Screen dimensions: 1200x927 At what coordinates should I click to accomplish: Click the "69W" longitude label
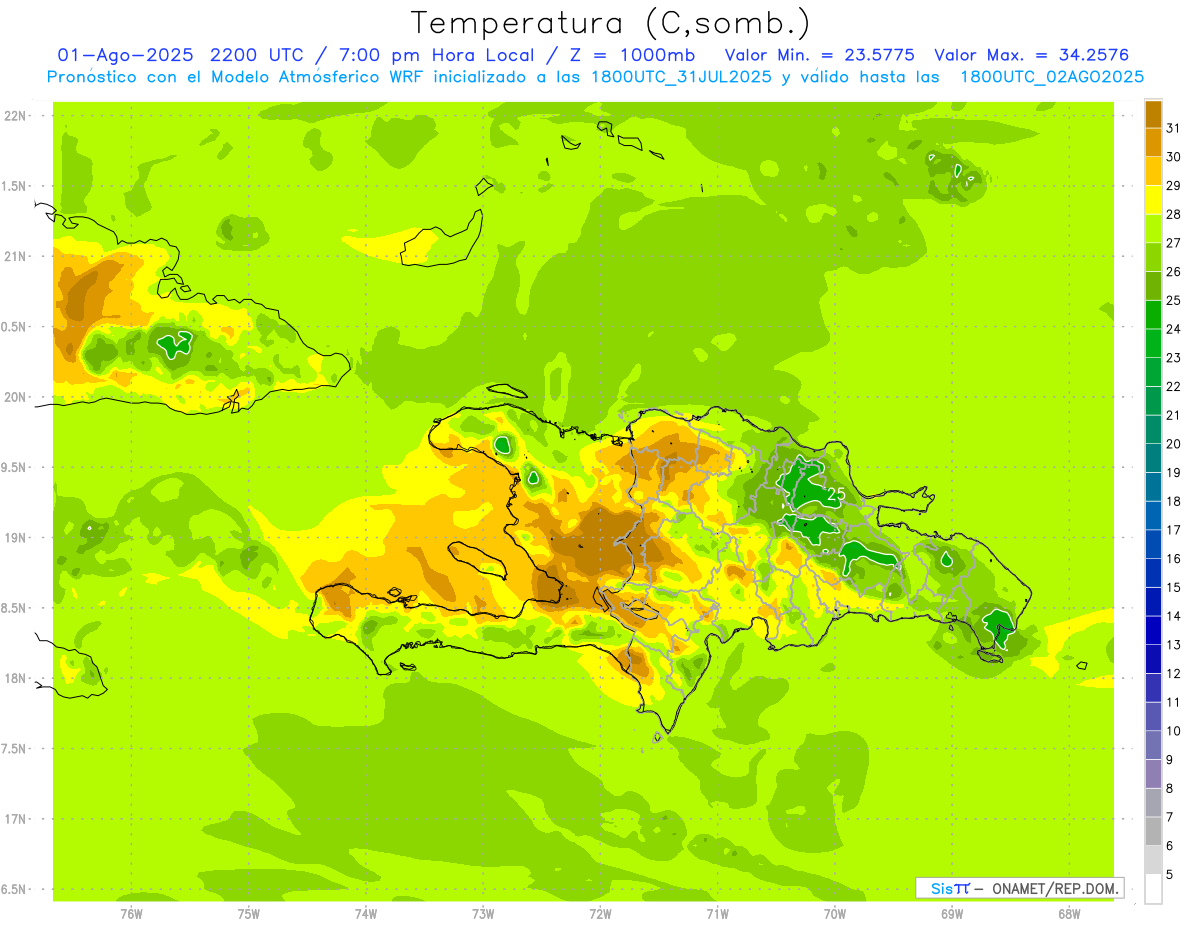(x=952, y=913)
